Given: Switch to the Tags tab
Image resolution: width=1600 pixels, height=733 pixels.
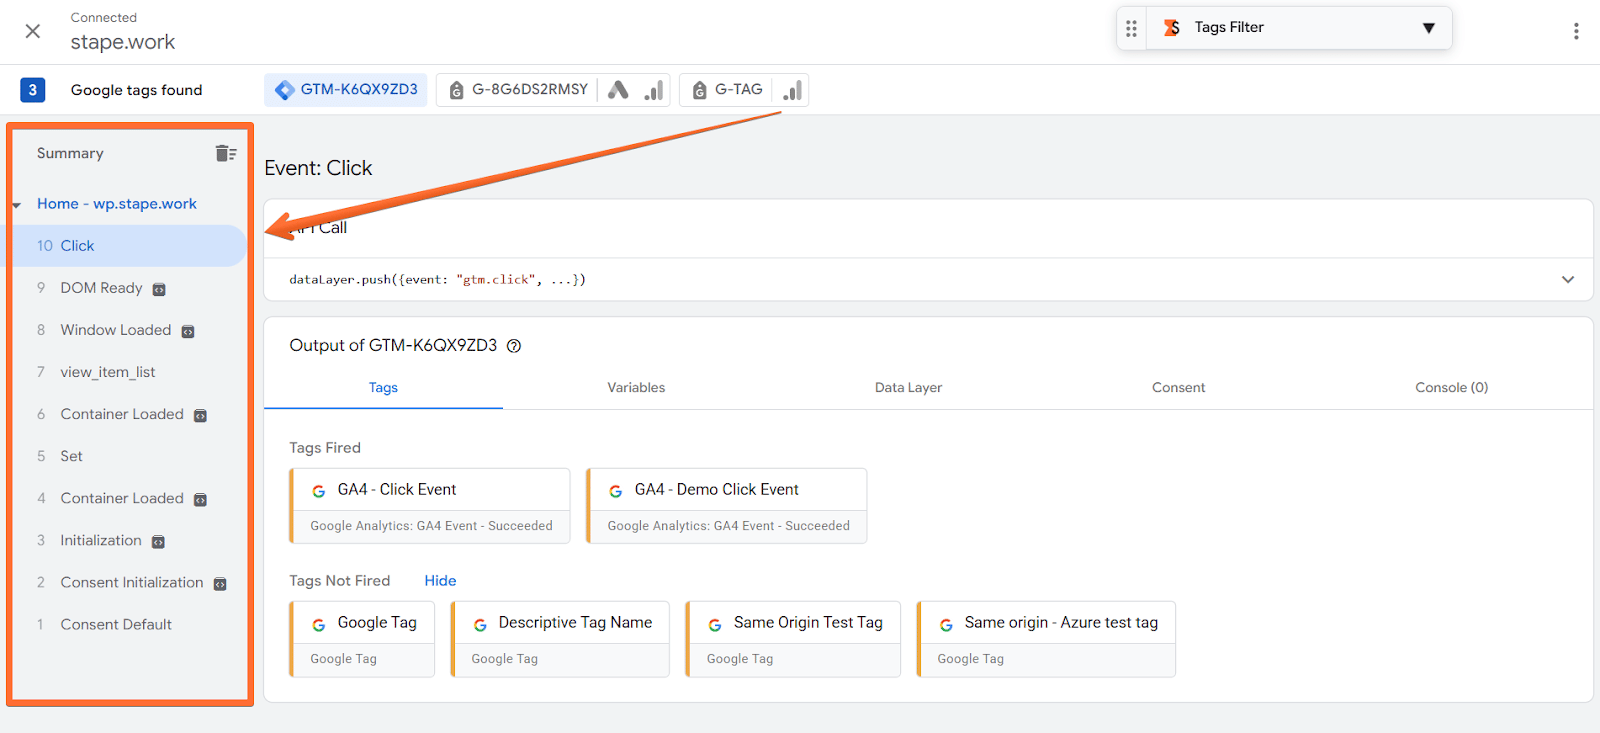Looking at the screenshot, I should (383, 388).
